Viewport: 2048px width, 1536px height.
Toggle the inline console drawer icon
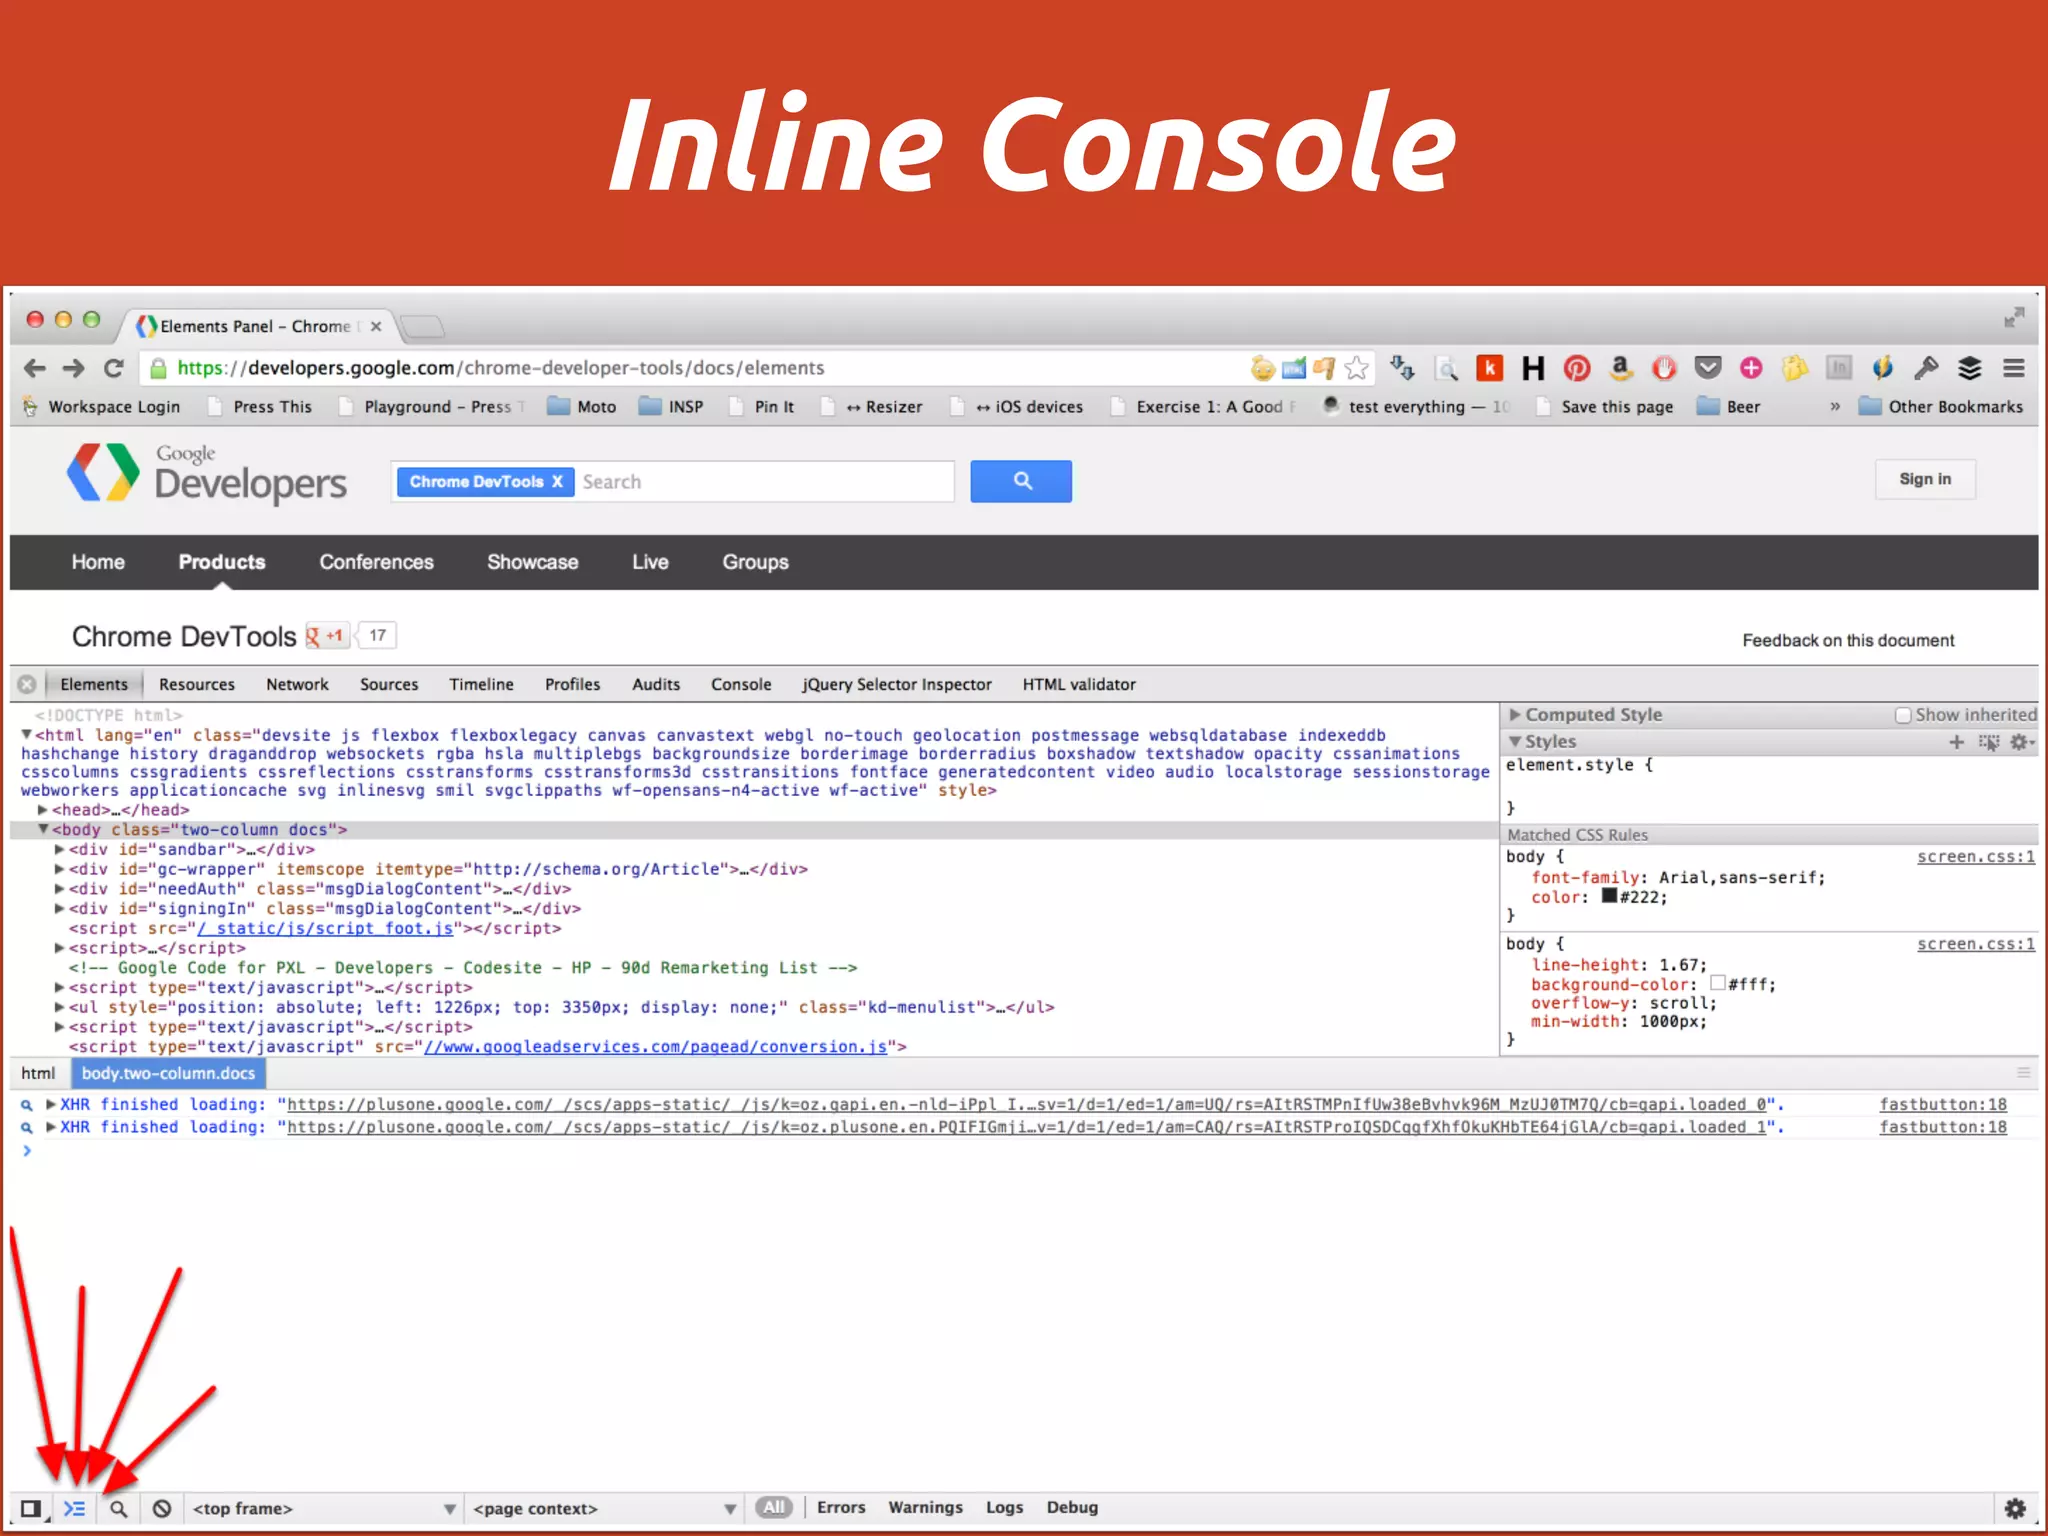click(x=75, y=1508)
